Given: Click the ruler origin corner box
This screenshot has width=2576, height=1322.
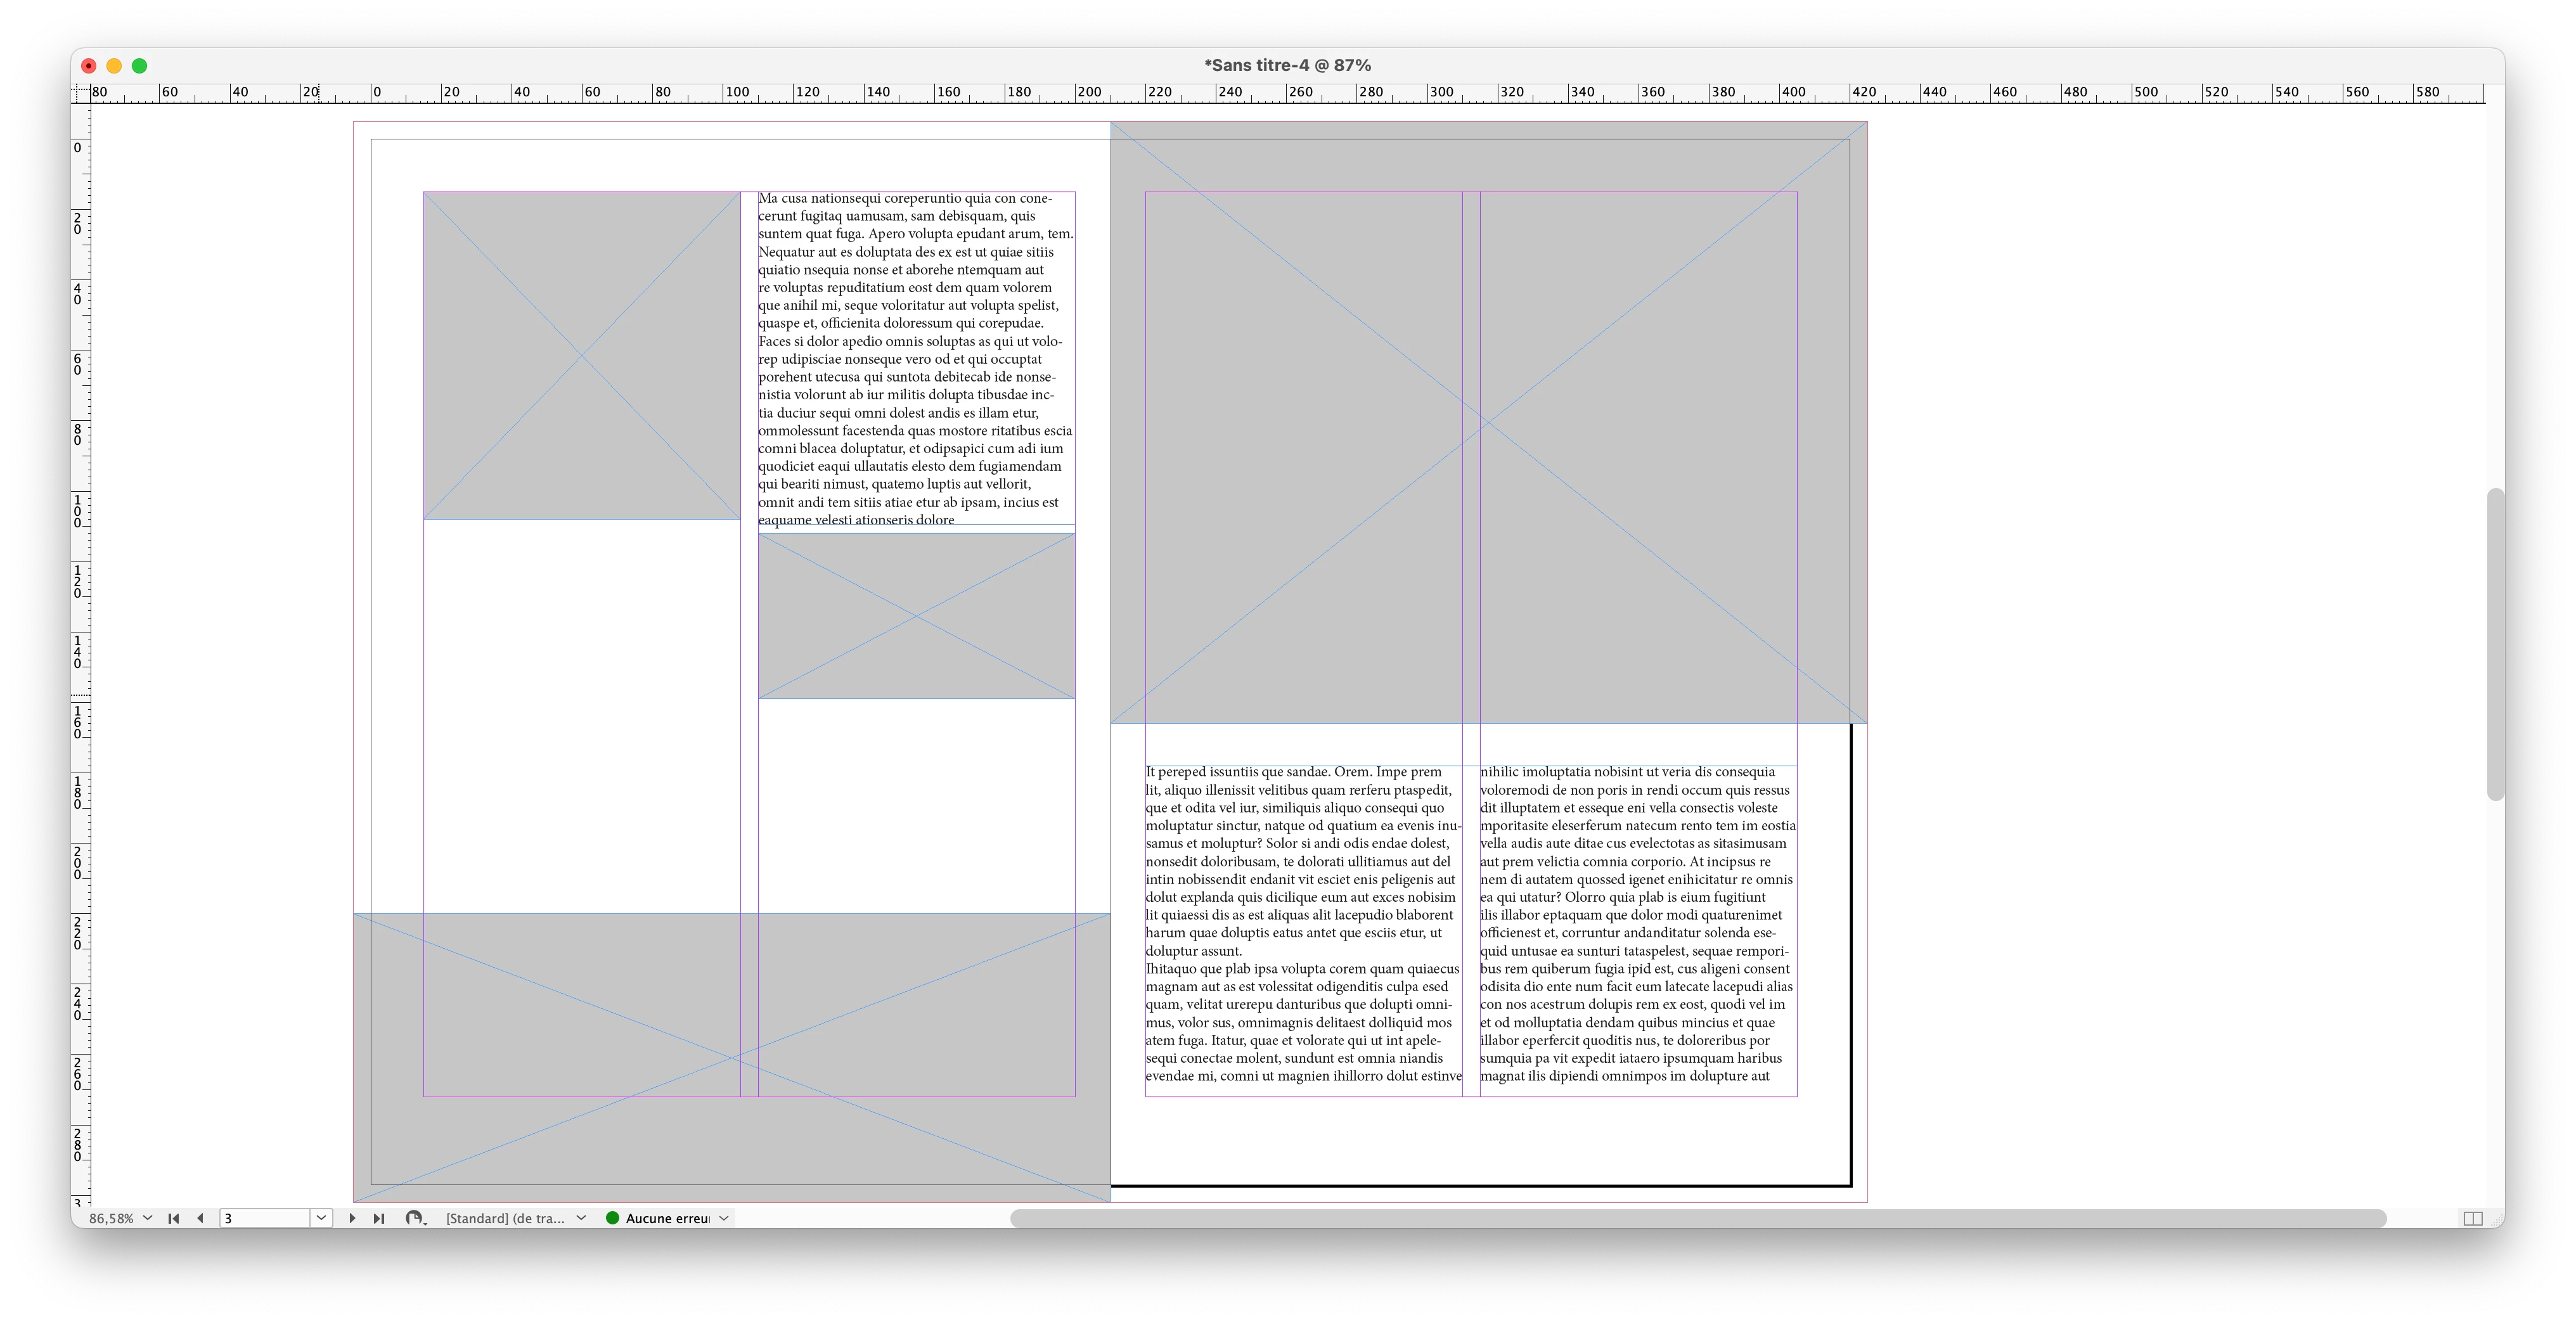Looking at the screenshot, I should (81, 93).
